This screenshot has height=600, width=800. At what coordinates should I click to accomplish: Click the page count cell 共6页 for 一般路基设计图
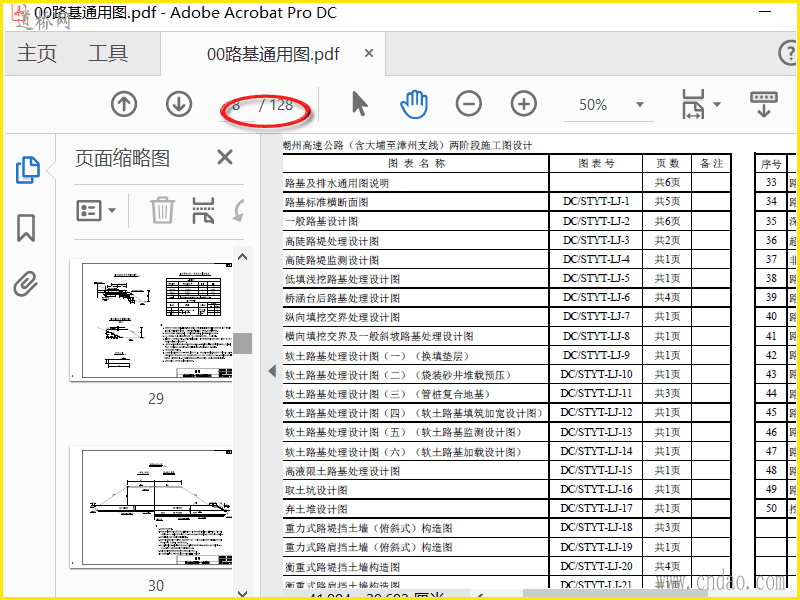667,221
